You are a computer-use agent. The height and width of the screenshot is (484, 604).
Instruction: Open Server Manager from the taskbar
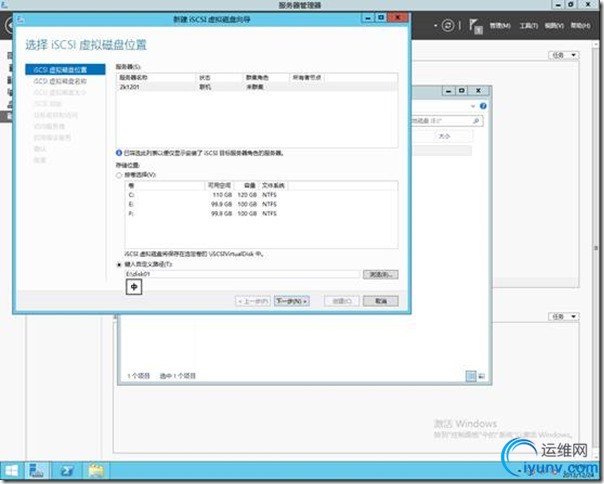pos(38,471)
